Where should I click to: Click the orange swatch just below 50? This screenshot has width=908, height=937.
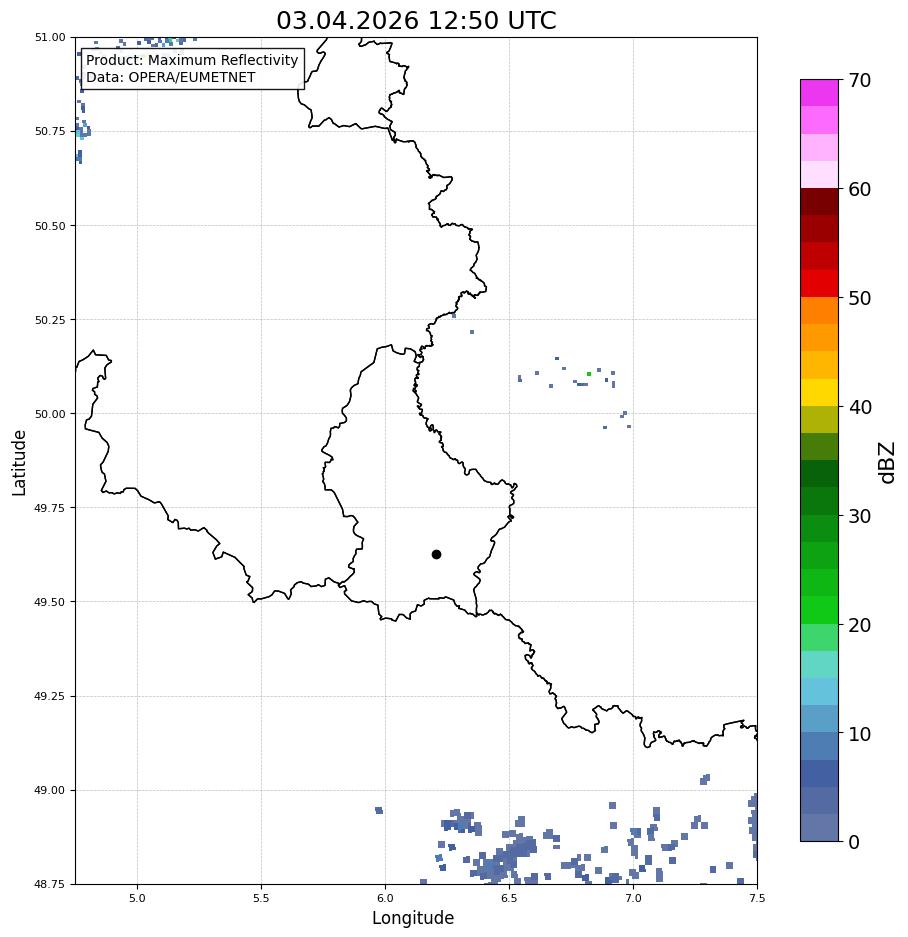[820, 311]
